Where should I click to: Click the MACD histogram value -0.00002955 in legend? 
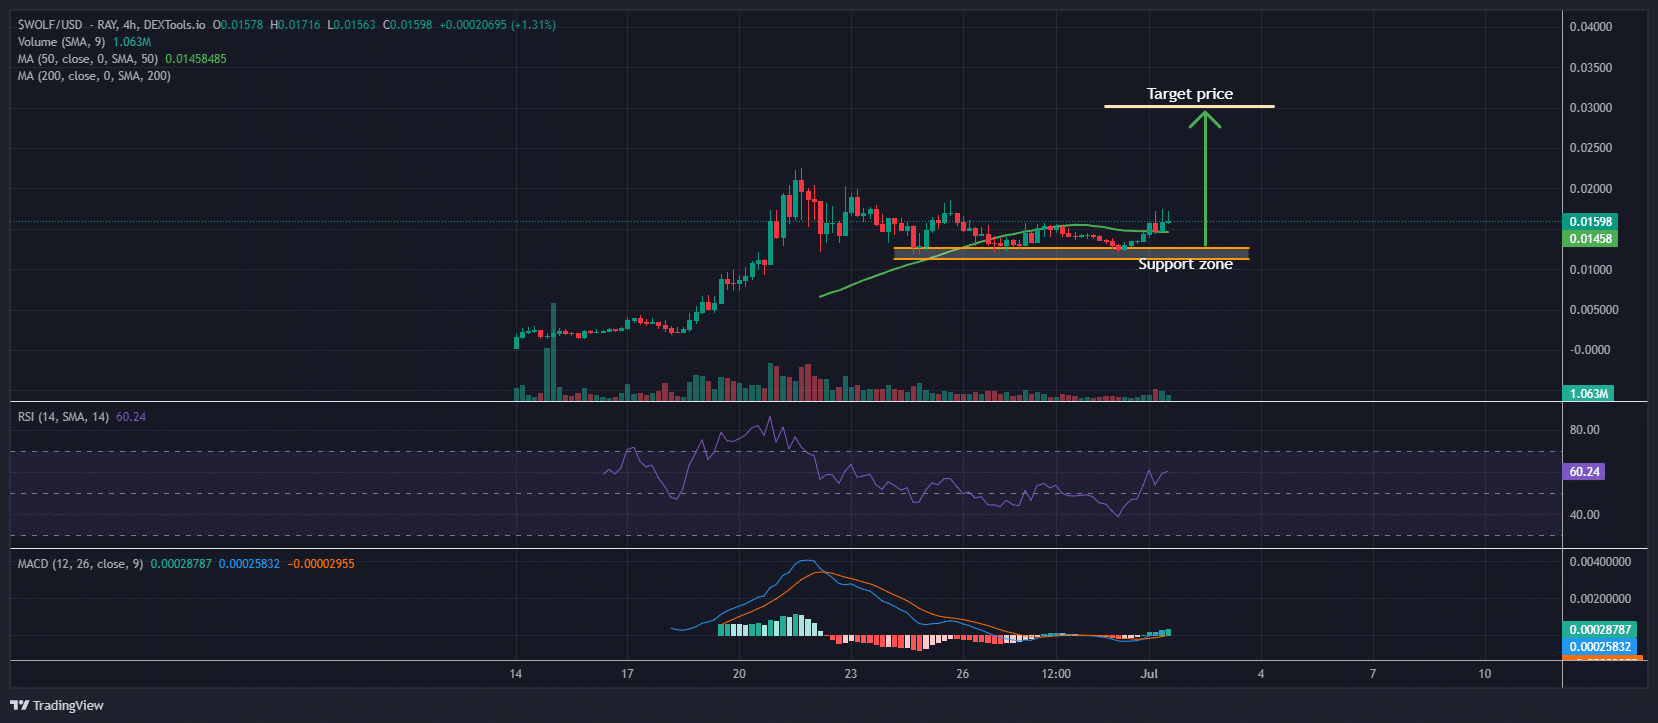[x=321, y=564]
